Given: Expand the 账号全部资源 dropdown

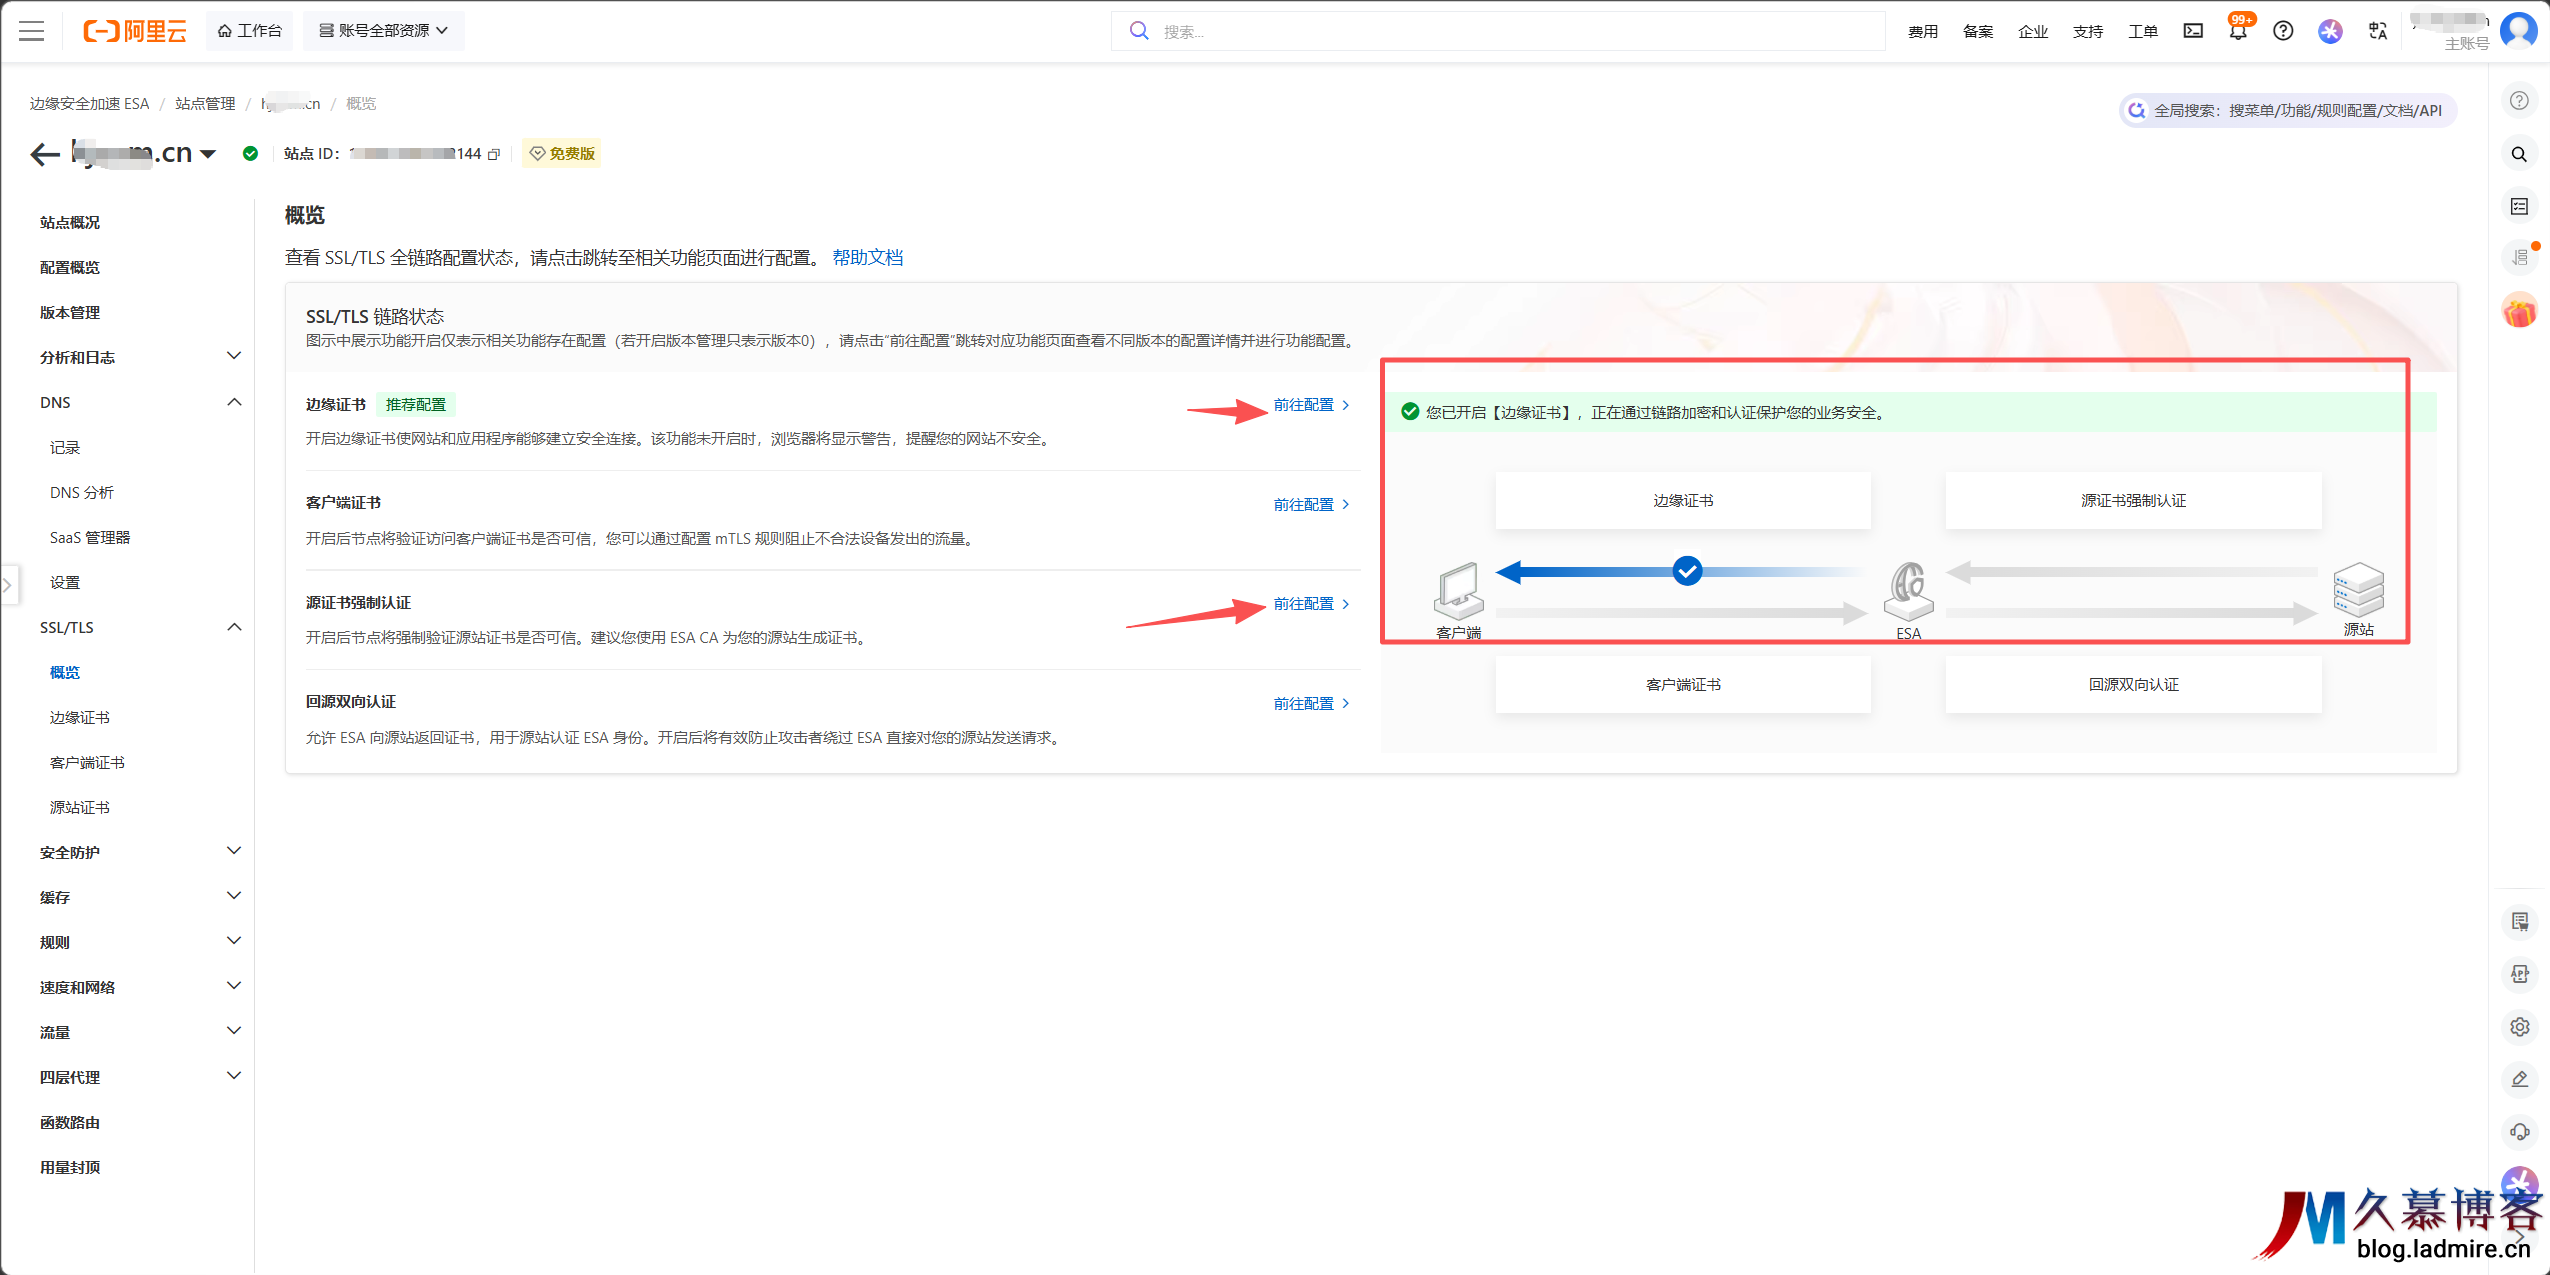Looking at the screenshot, I should click(x=384, y=31).
